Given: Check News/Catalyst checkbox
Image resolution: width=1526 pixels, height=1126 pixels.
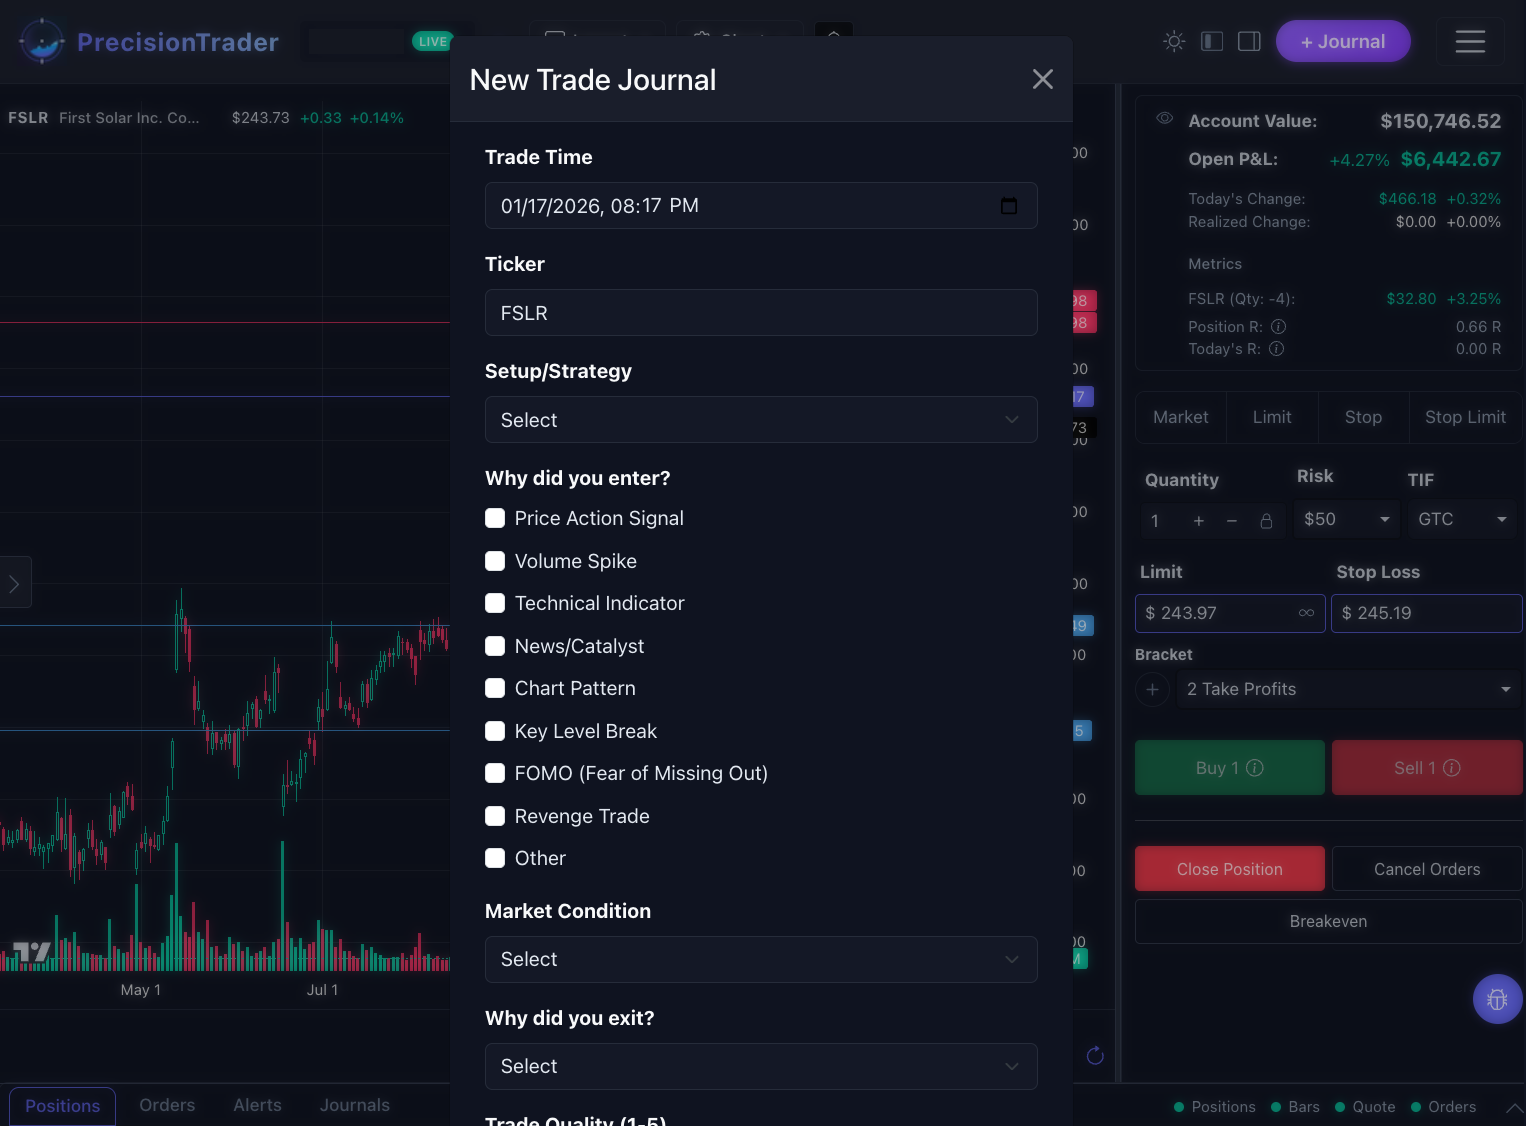Looking at the screenshot, I should coord(495,646).
